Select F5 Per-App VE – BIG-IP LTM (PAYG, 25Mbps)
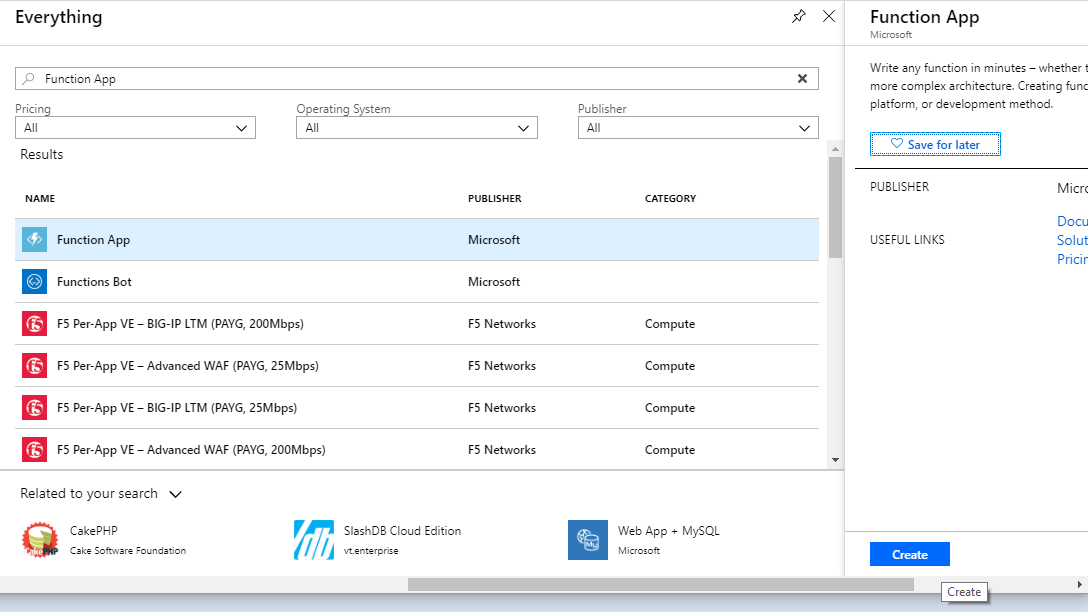 (x=416, y=408)
